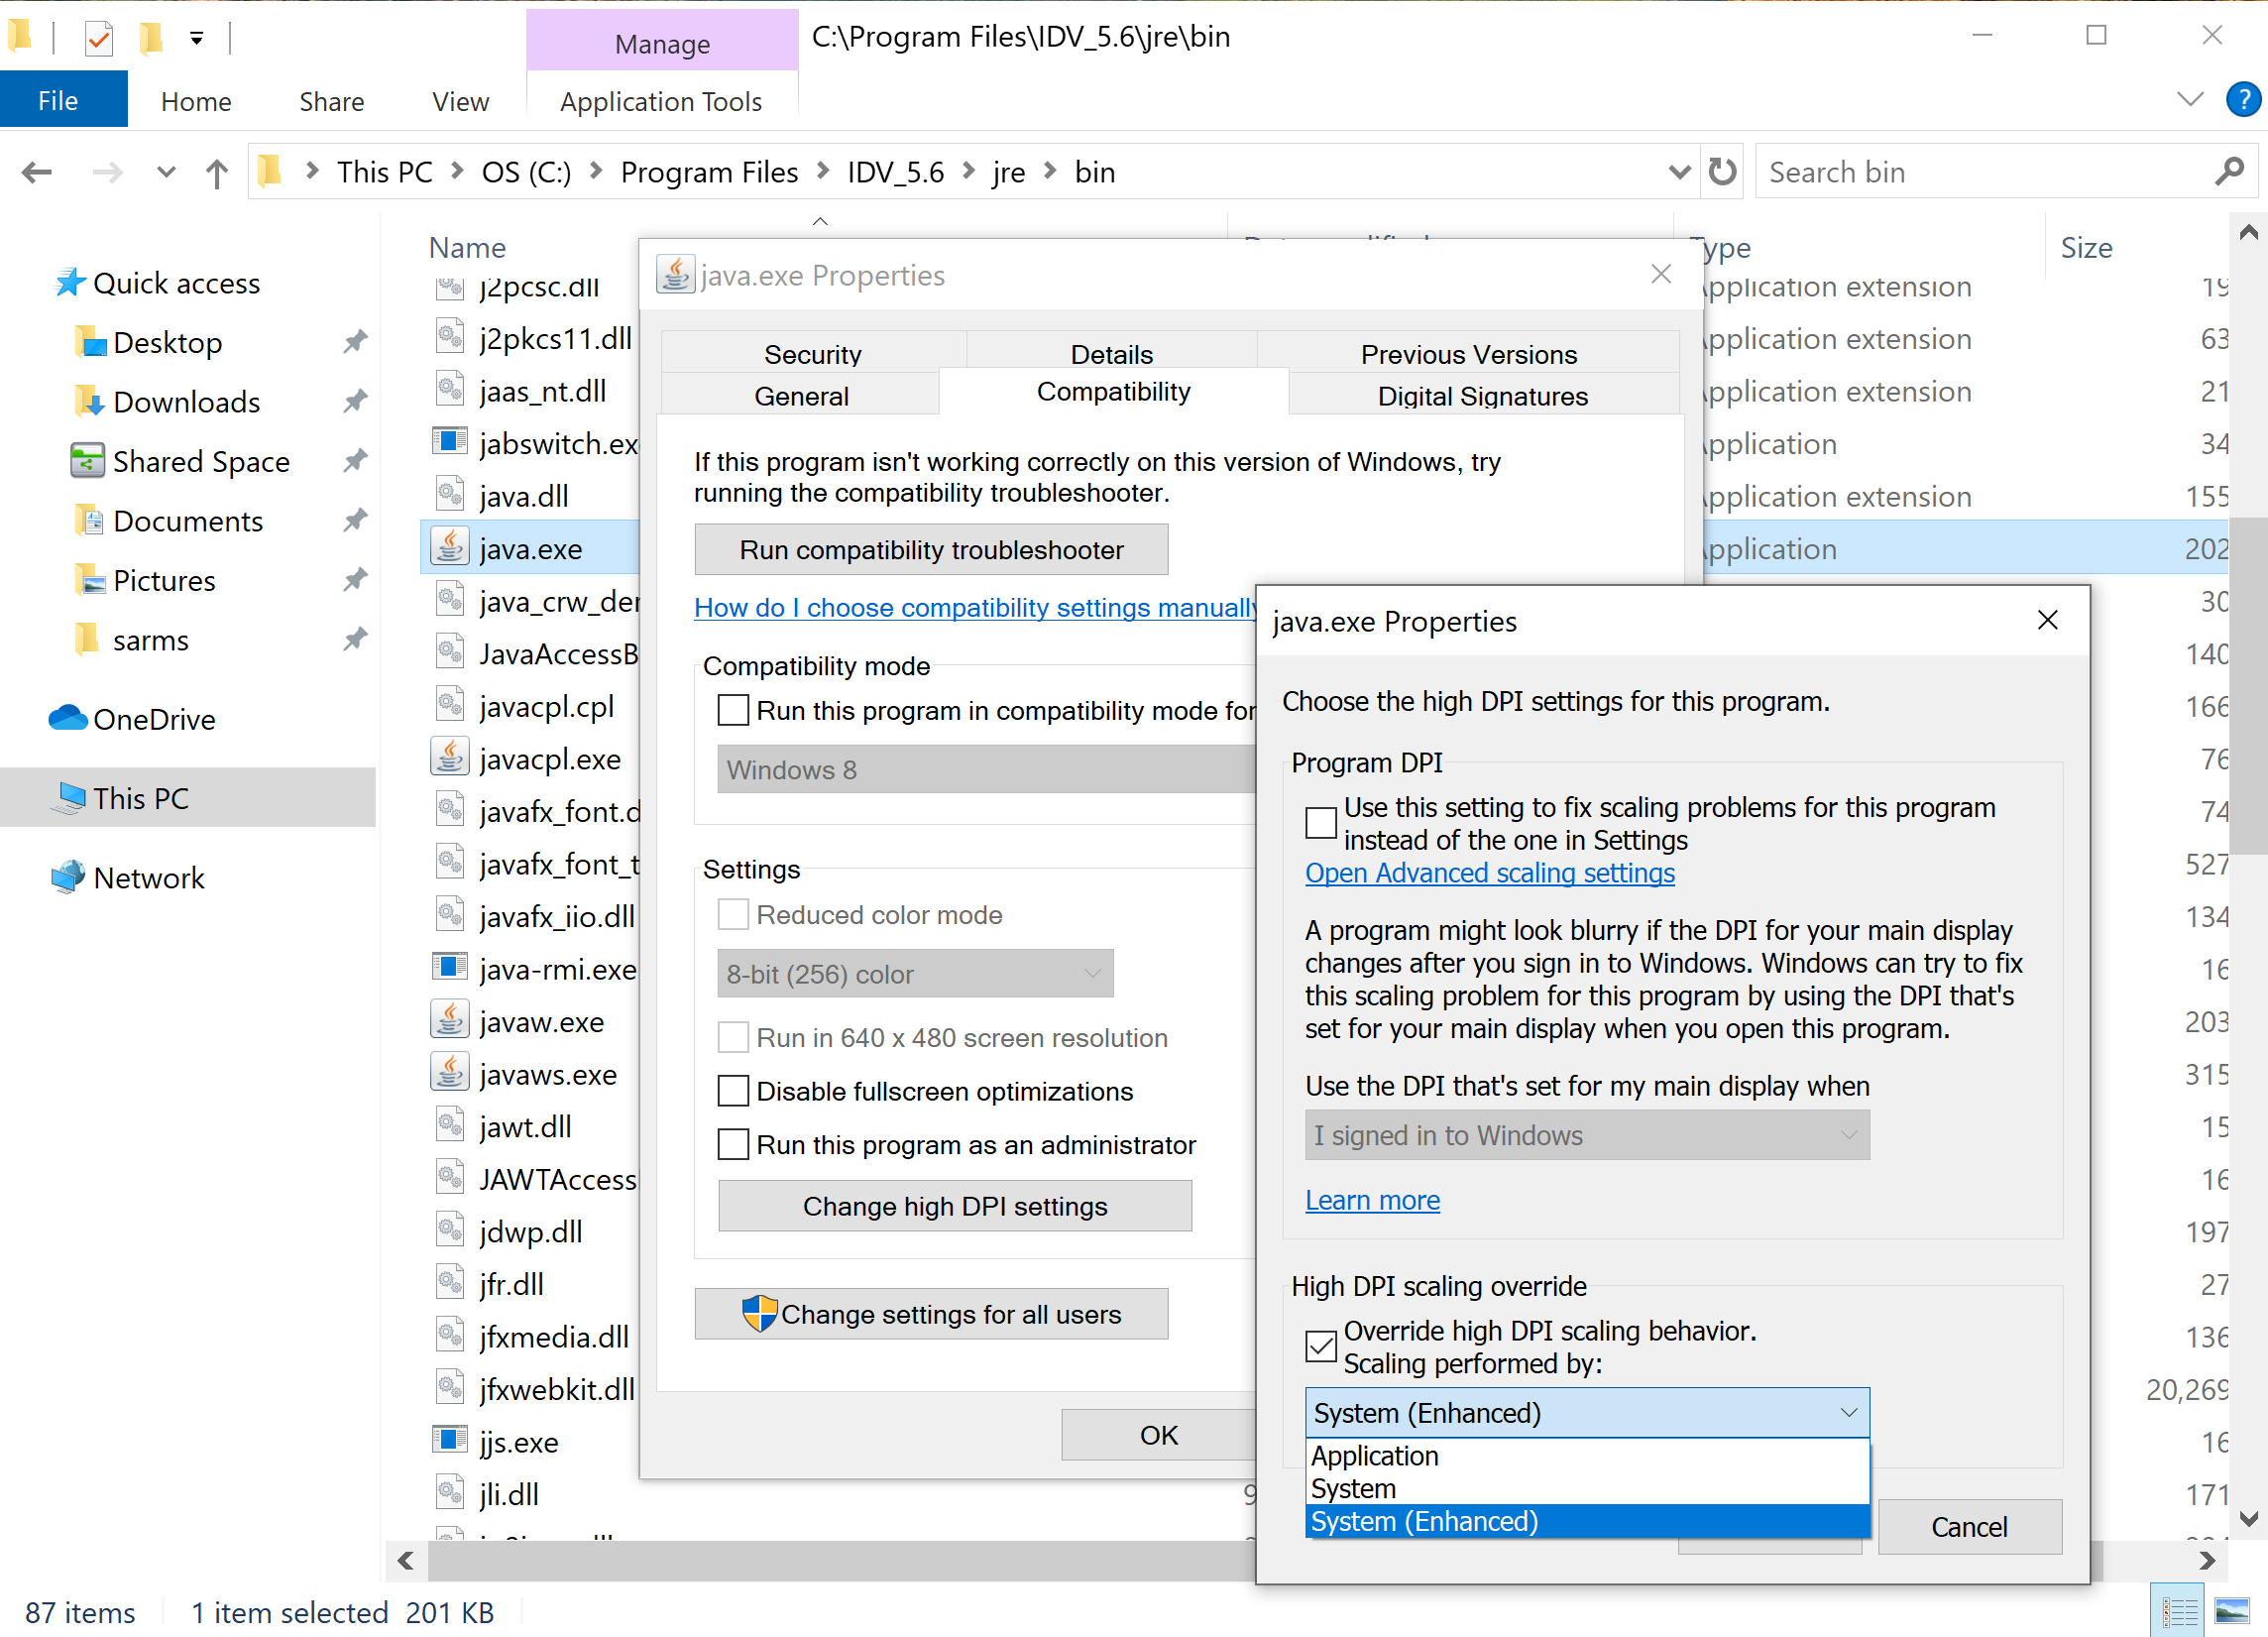Viewport: 2268px width, 1637px height.
Task: Click the Refresh icon beside address bar
Action: point(1722,172)
